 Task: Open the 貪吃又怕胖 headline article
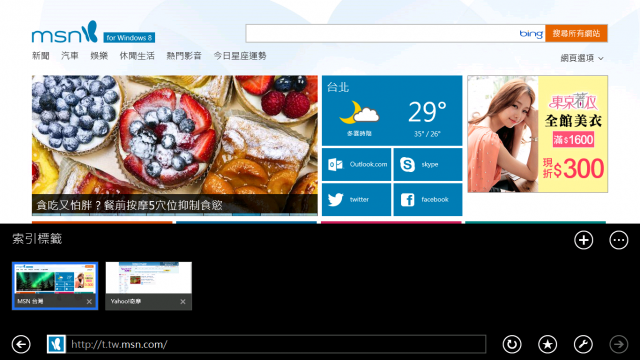(129, 205)
